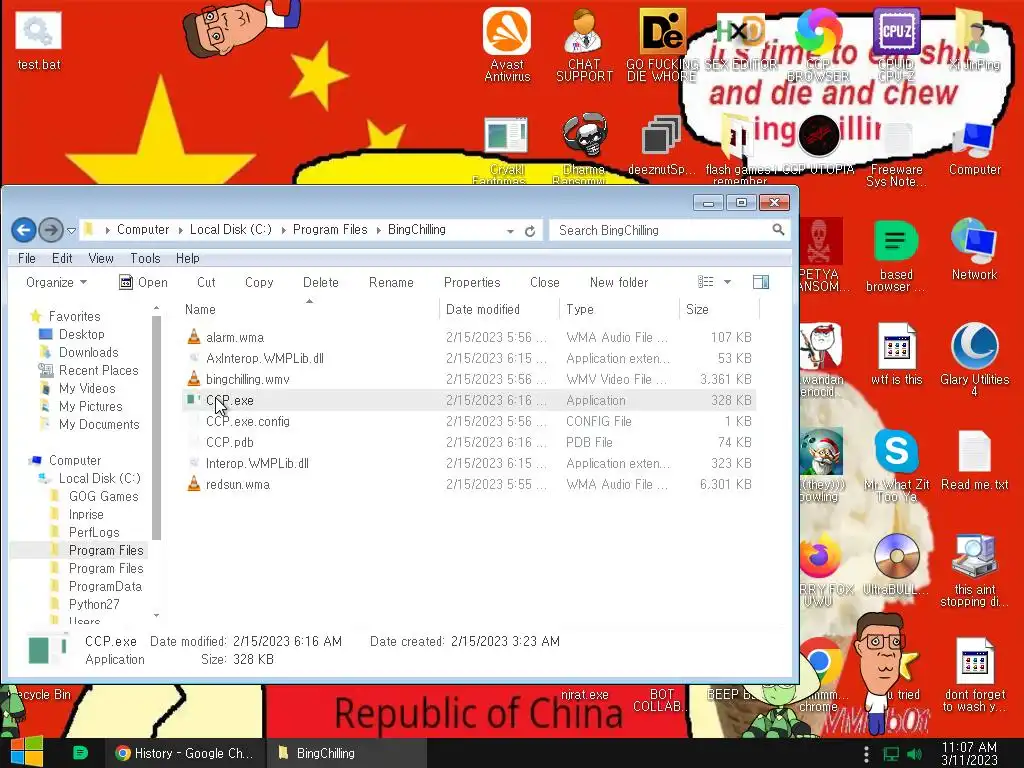Expand Computer breadcrumb arrow in address bar

(180, 231)
